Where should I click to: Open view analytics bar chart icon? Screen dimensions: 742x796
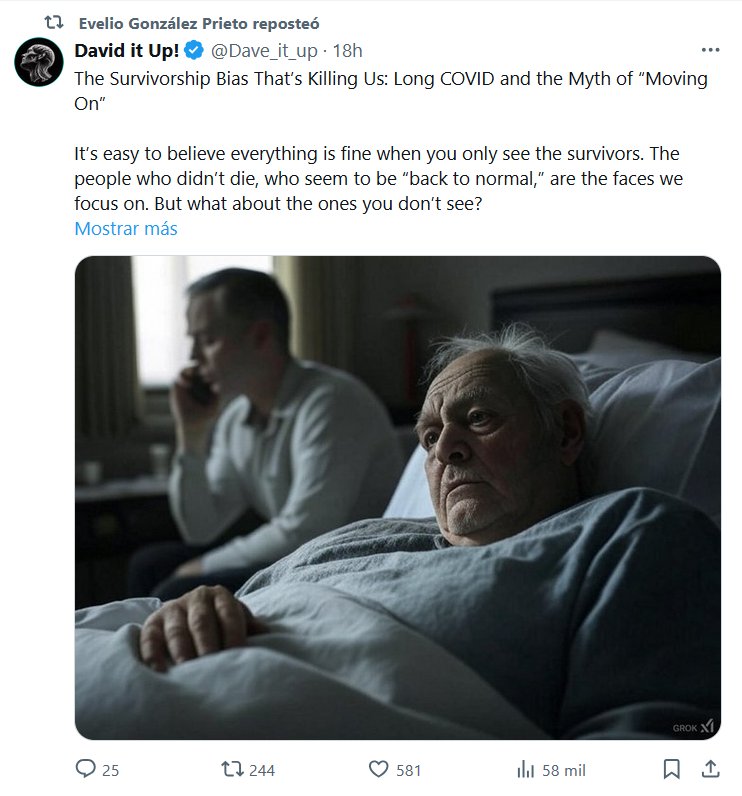[524, 769]
